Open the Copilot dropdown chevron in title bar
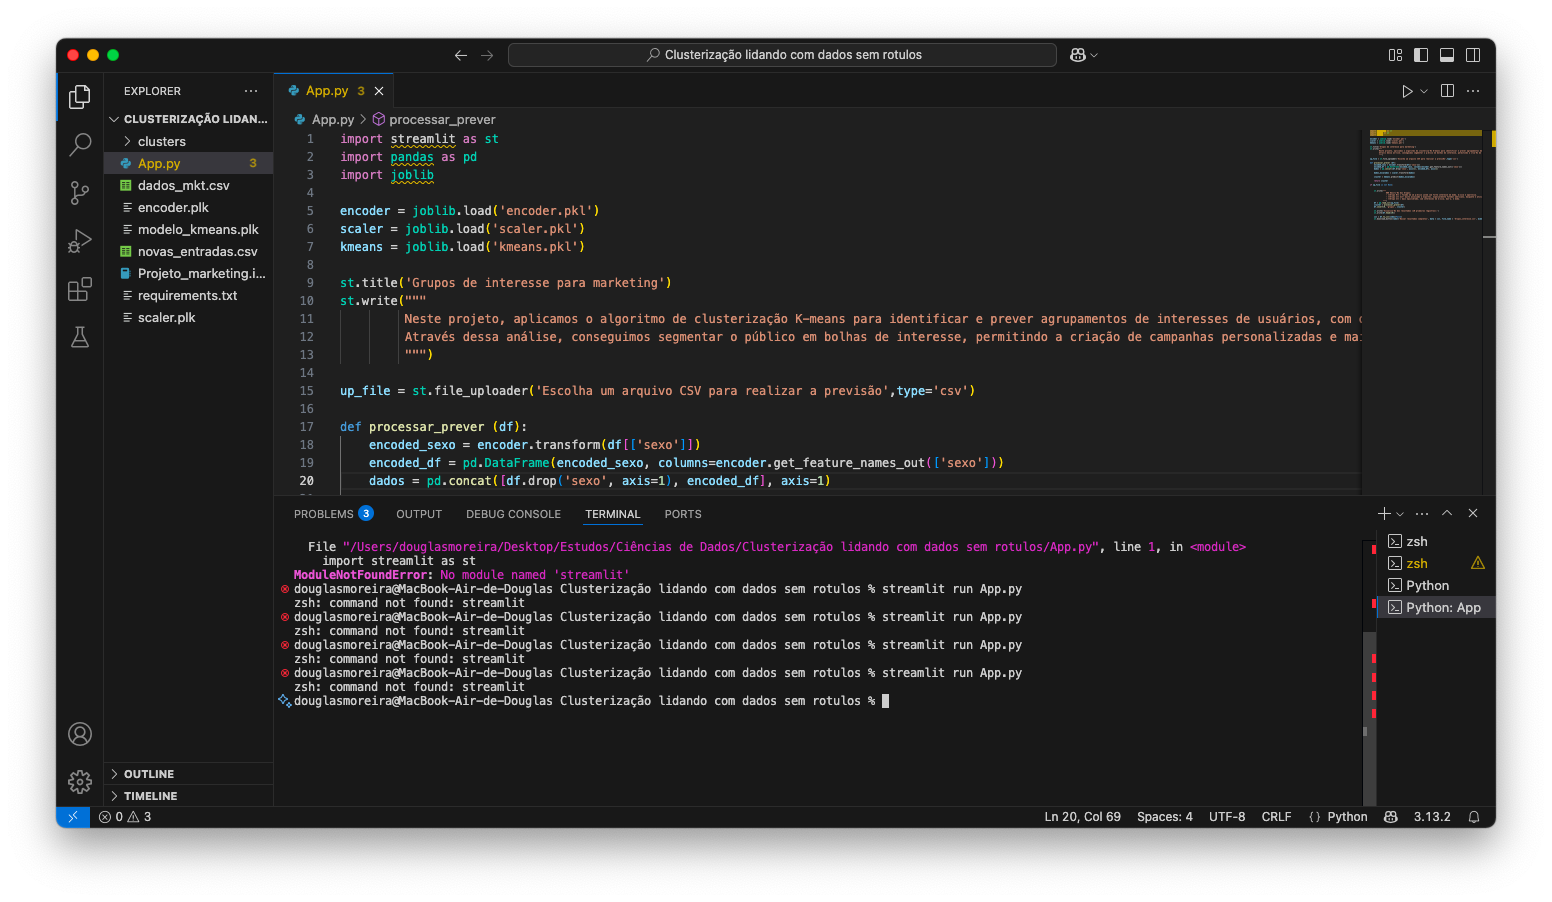1552x902 pixels. point(1094,55)
